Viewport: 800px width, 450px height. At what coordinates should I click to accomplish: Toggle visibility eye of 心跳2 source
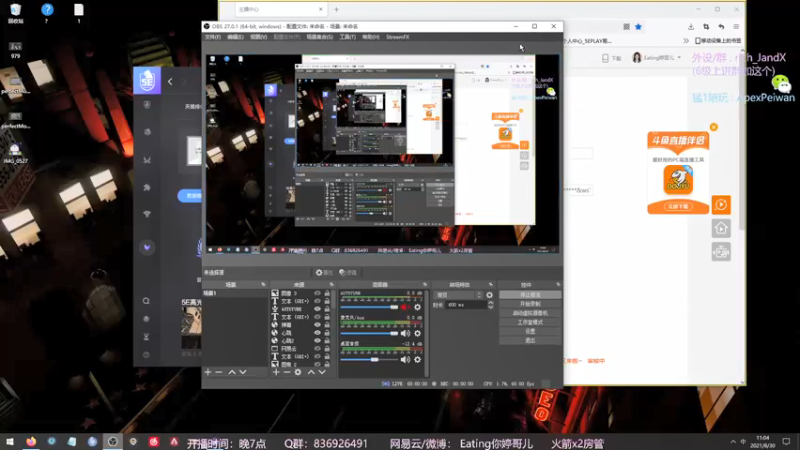coord(317,341)
